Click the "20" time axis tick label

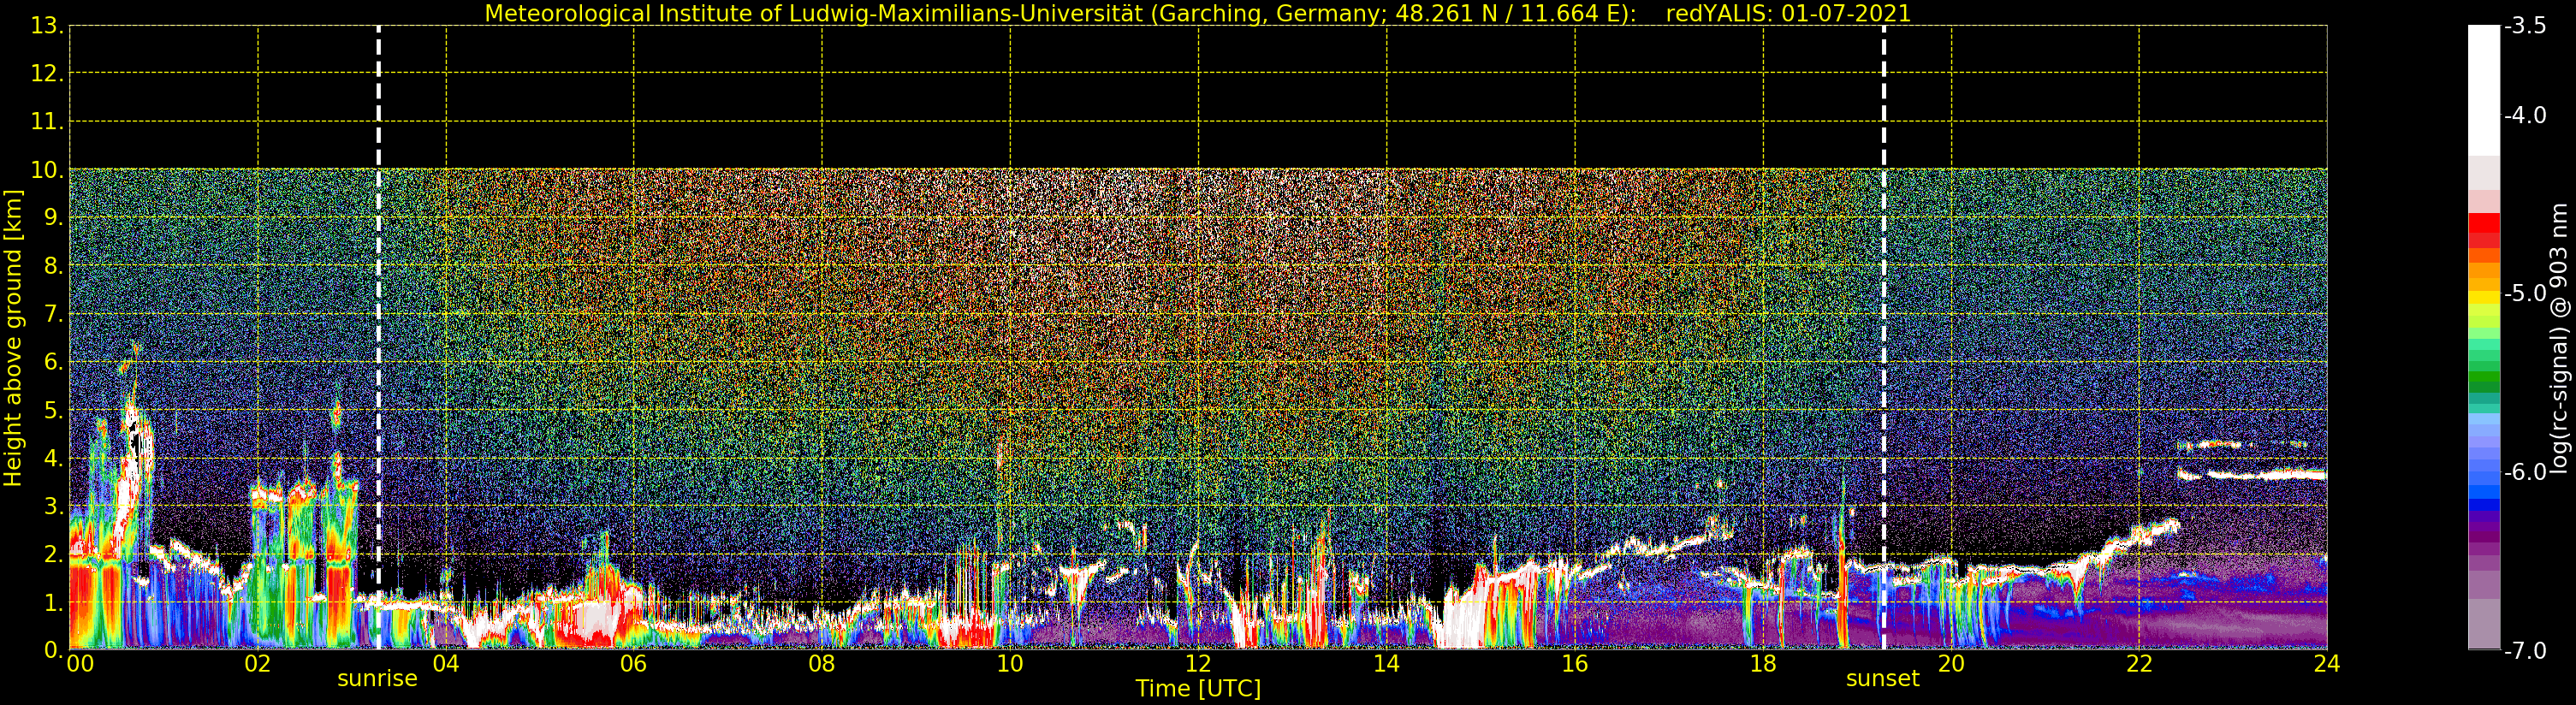coord(1951,664)
